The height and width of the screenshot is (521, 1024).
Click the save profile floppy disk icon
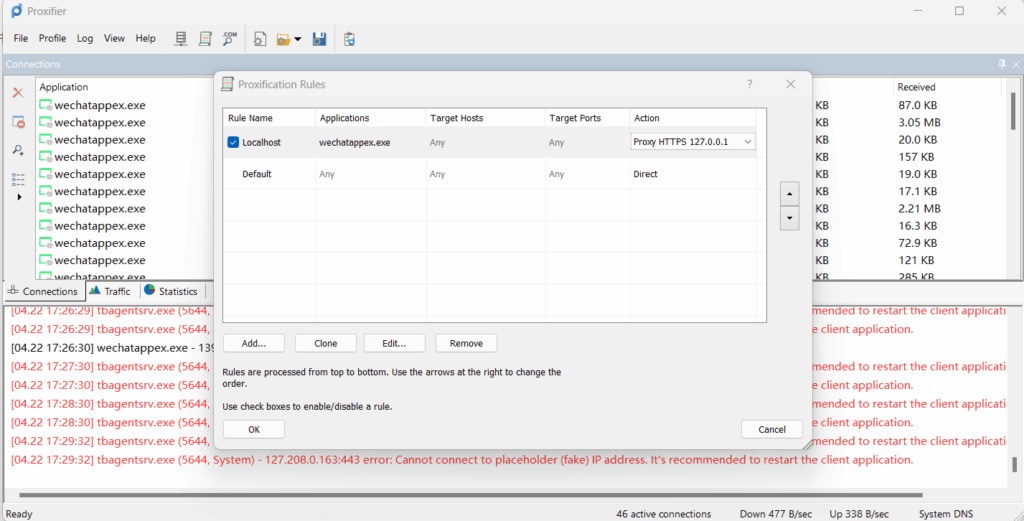pos(320,40)
